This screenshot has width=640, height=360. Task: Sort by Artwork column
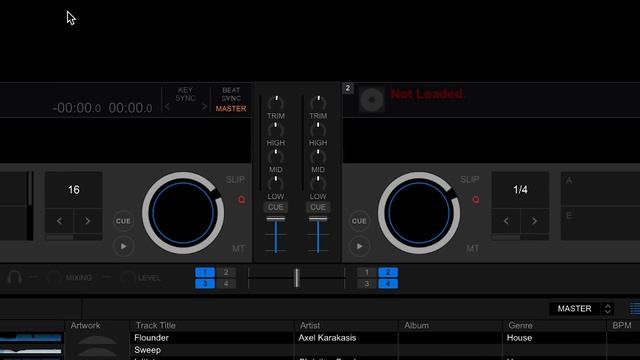(x=97, y=325)
